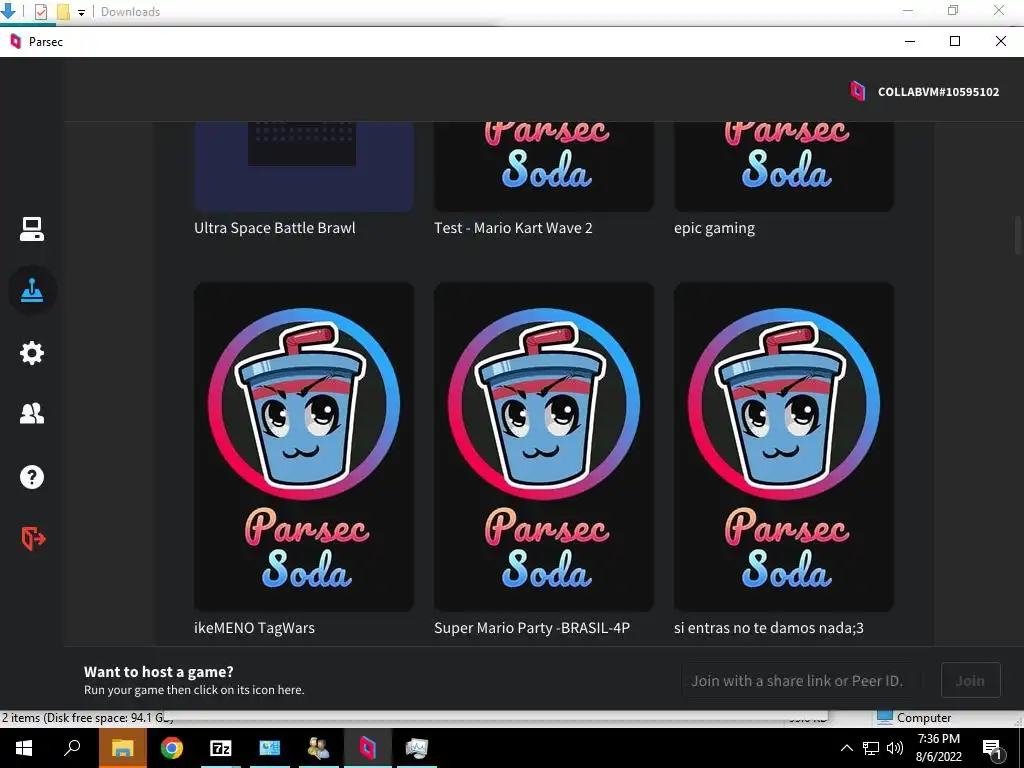Open the Help question mark icon
This screenshot has height=768, width=1024.
[31, 477]
